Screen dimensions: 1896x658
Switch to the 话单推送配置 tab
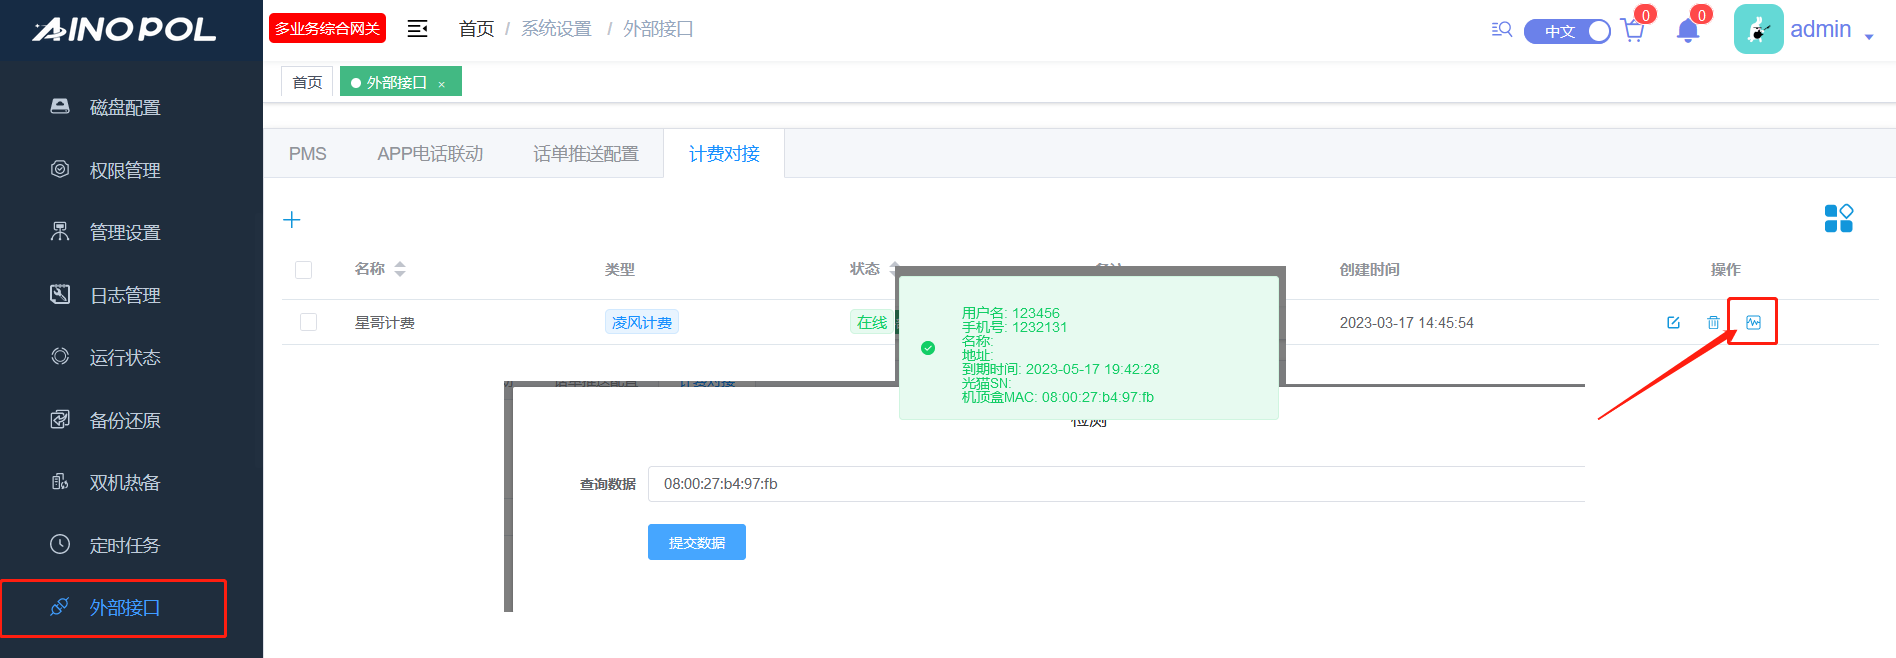[585, 154]
